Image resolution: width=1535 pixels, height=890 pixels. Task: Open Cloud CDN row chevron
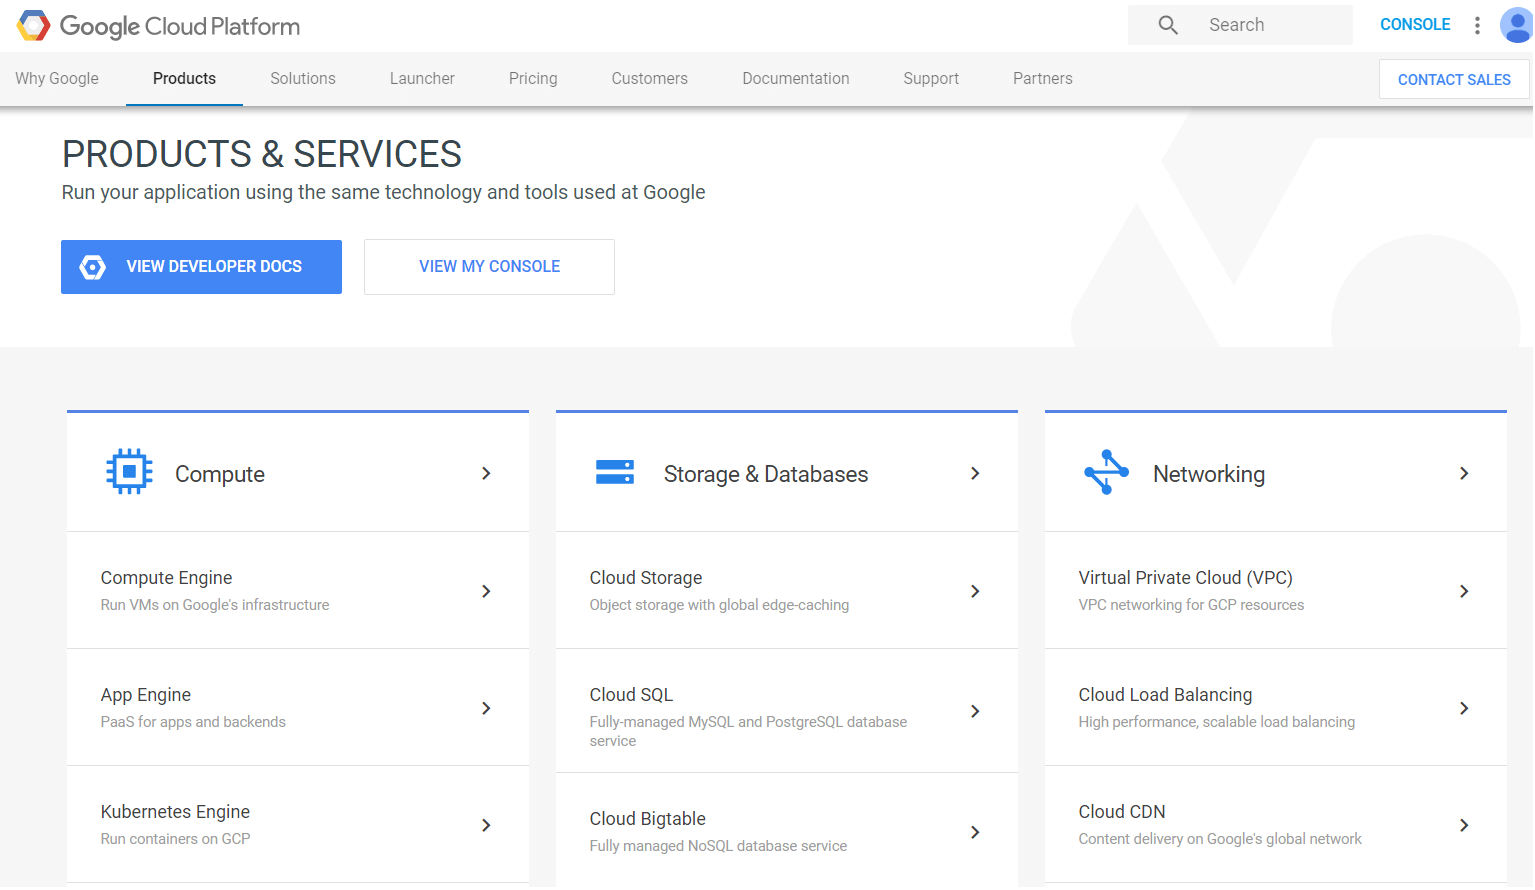coord(1464,825)
